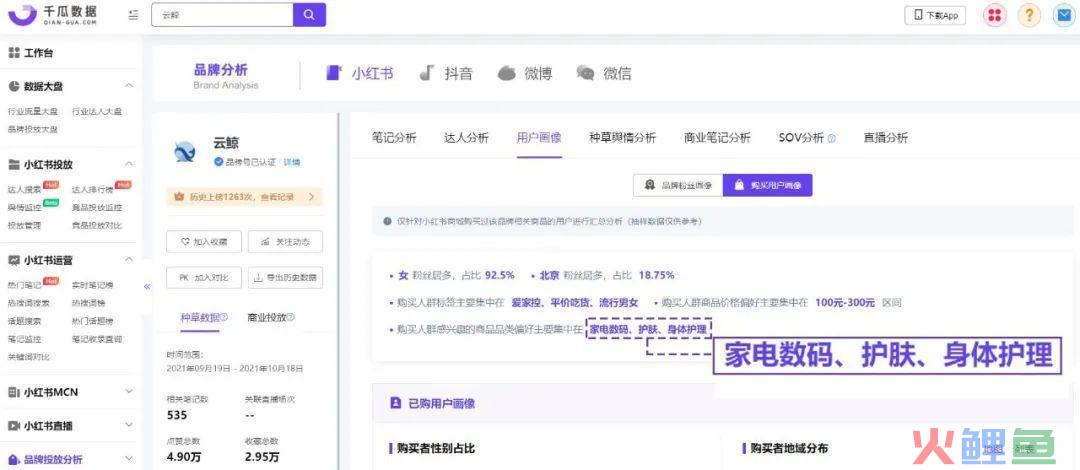Screen dimensions: 1080x470
Task: Switch to 笔记分析 tab
Action: (394, 137)
